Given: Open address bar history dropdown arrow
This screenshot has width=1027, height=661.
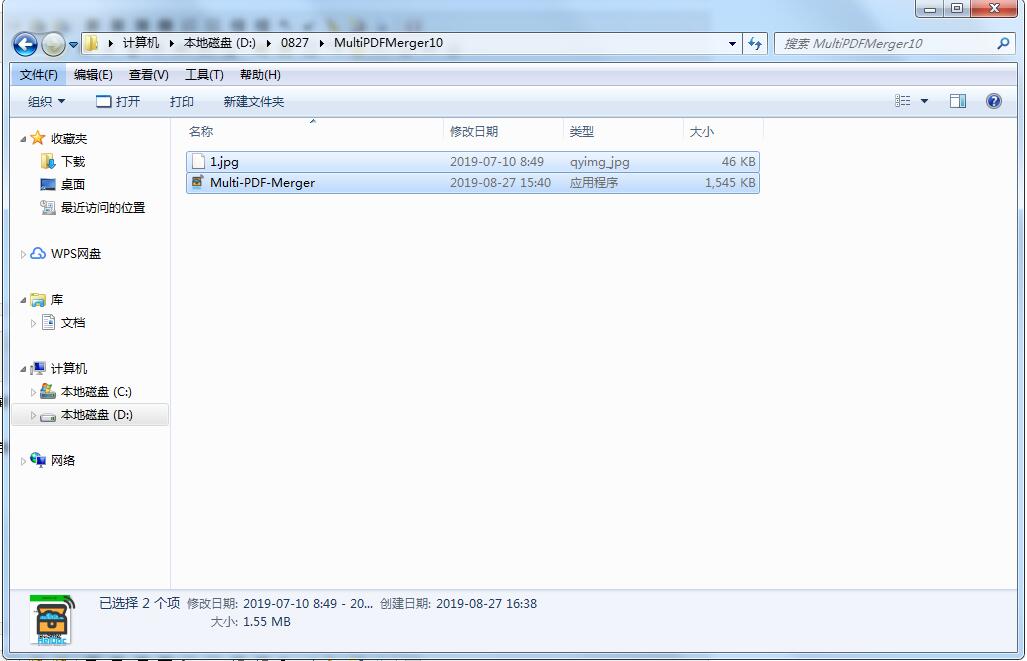Looking at the screenshot, I should tap(732, 44).
